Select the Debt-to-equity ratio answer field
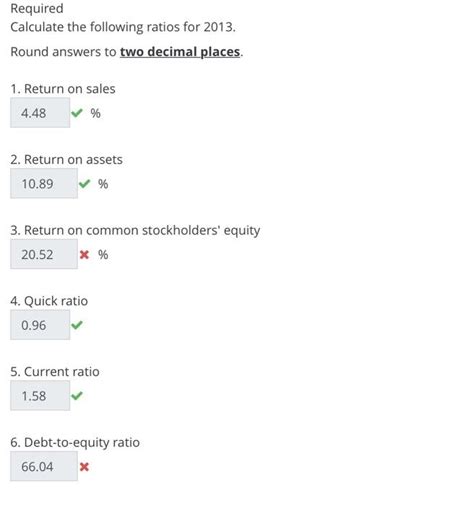Screen dimensions: 474x505 [x=44, y=466]
